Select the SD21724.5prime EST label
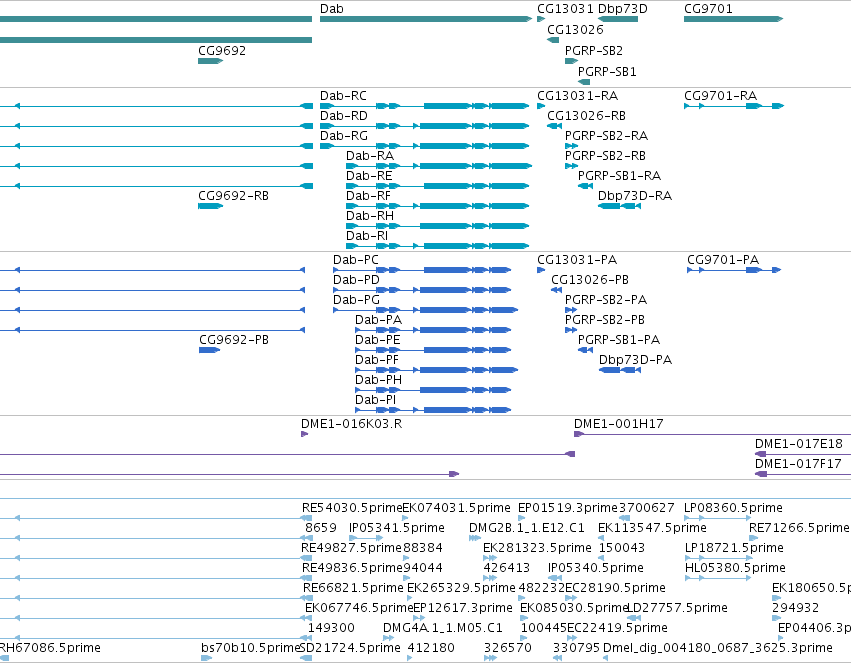The height and width of the screenshot is (663, 851). (x=350, y=648)
